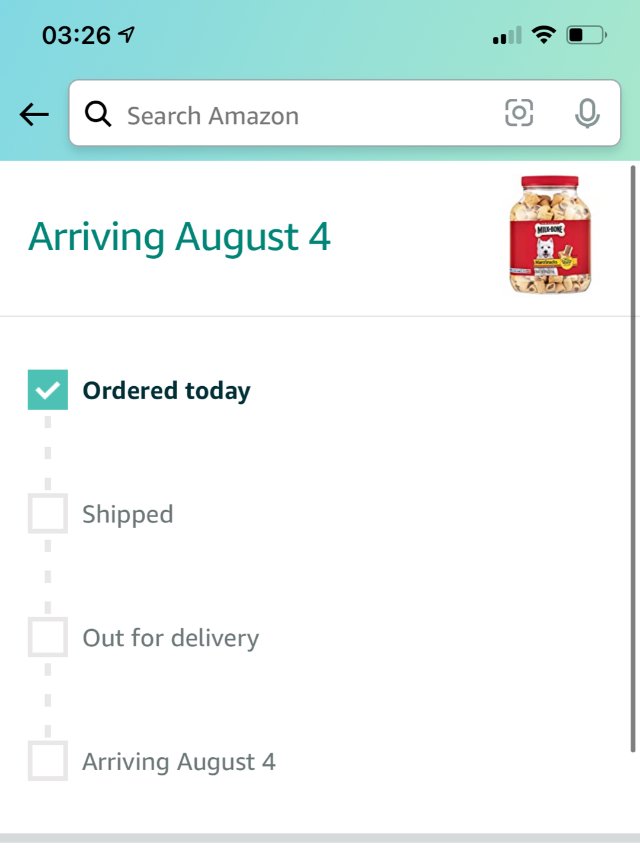640x853 pixels.
Task: Click the bottom Arriving August 4 checkbox
Action: click(x=48, y=762)
